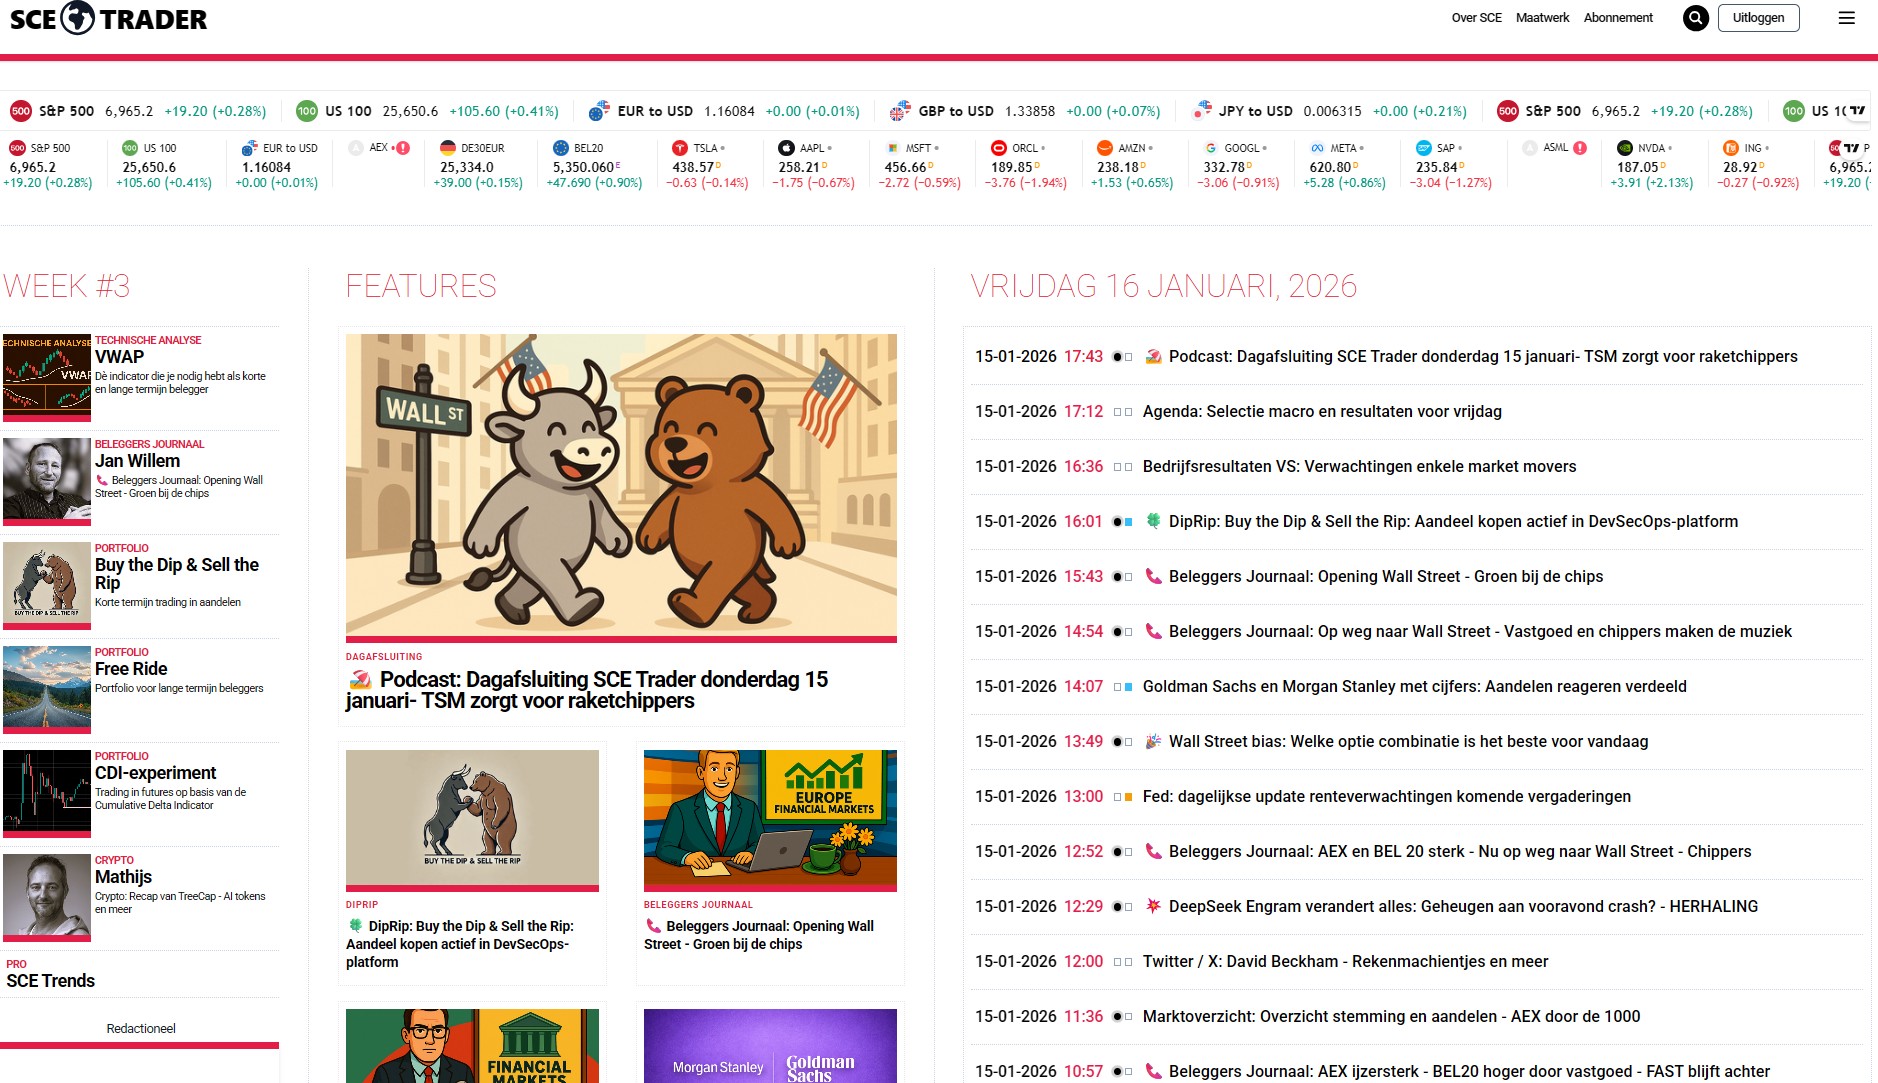Open Abonnement menu item
The image size is (1878, 1083).
1618,18
